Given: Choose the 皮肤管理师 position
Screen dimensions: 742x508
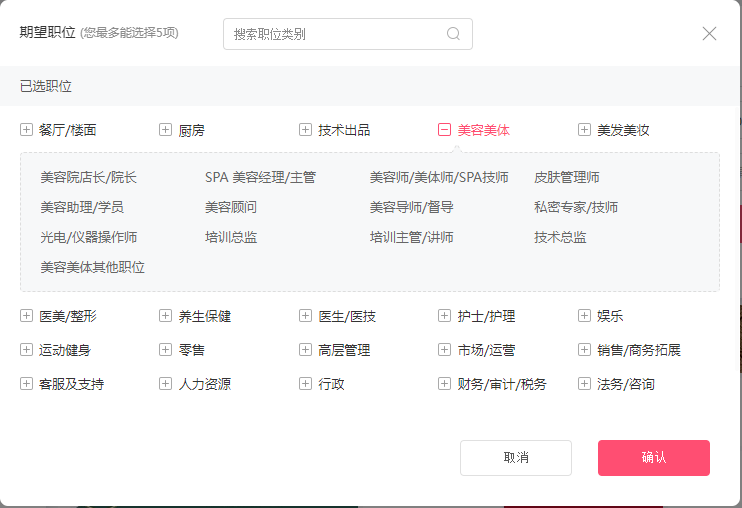Looking at the screenshot, I should pos(566,178).
